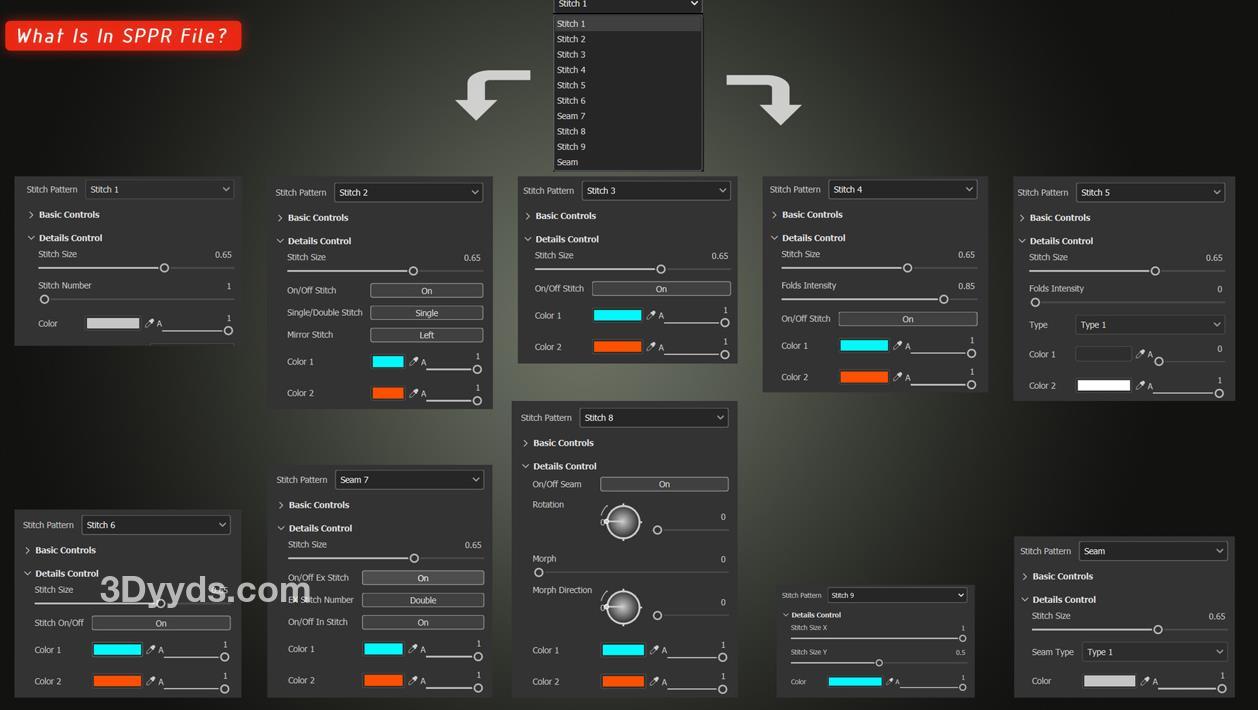Click the cyan Color 1 swatch in Stitch 6 panel
The height and width of the screenshot is (710, 1258).
click(117, 650)
